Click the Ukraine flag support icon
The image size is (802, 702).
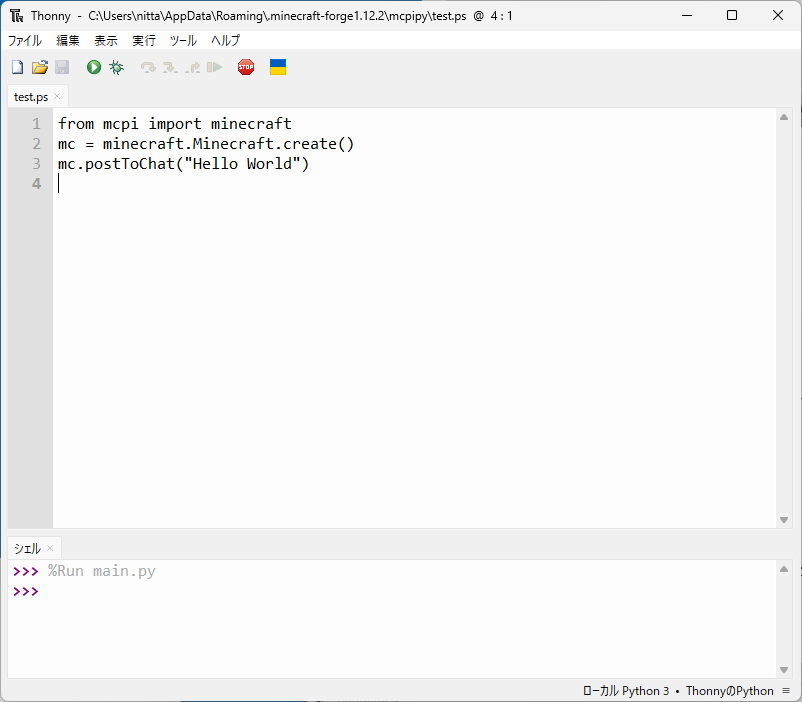(278, 67)
